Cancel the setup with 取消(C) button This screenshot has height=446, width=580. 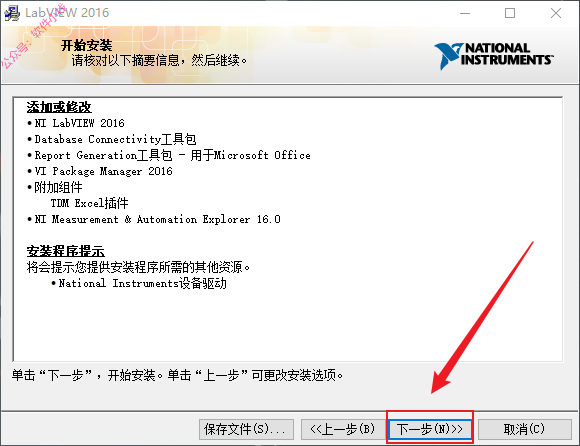525,429
